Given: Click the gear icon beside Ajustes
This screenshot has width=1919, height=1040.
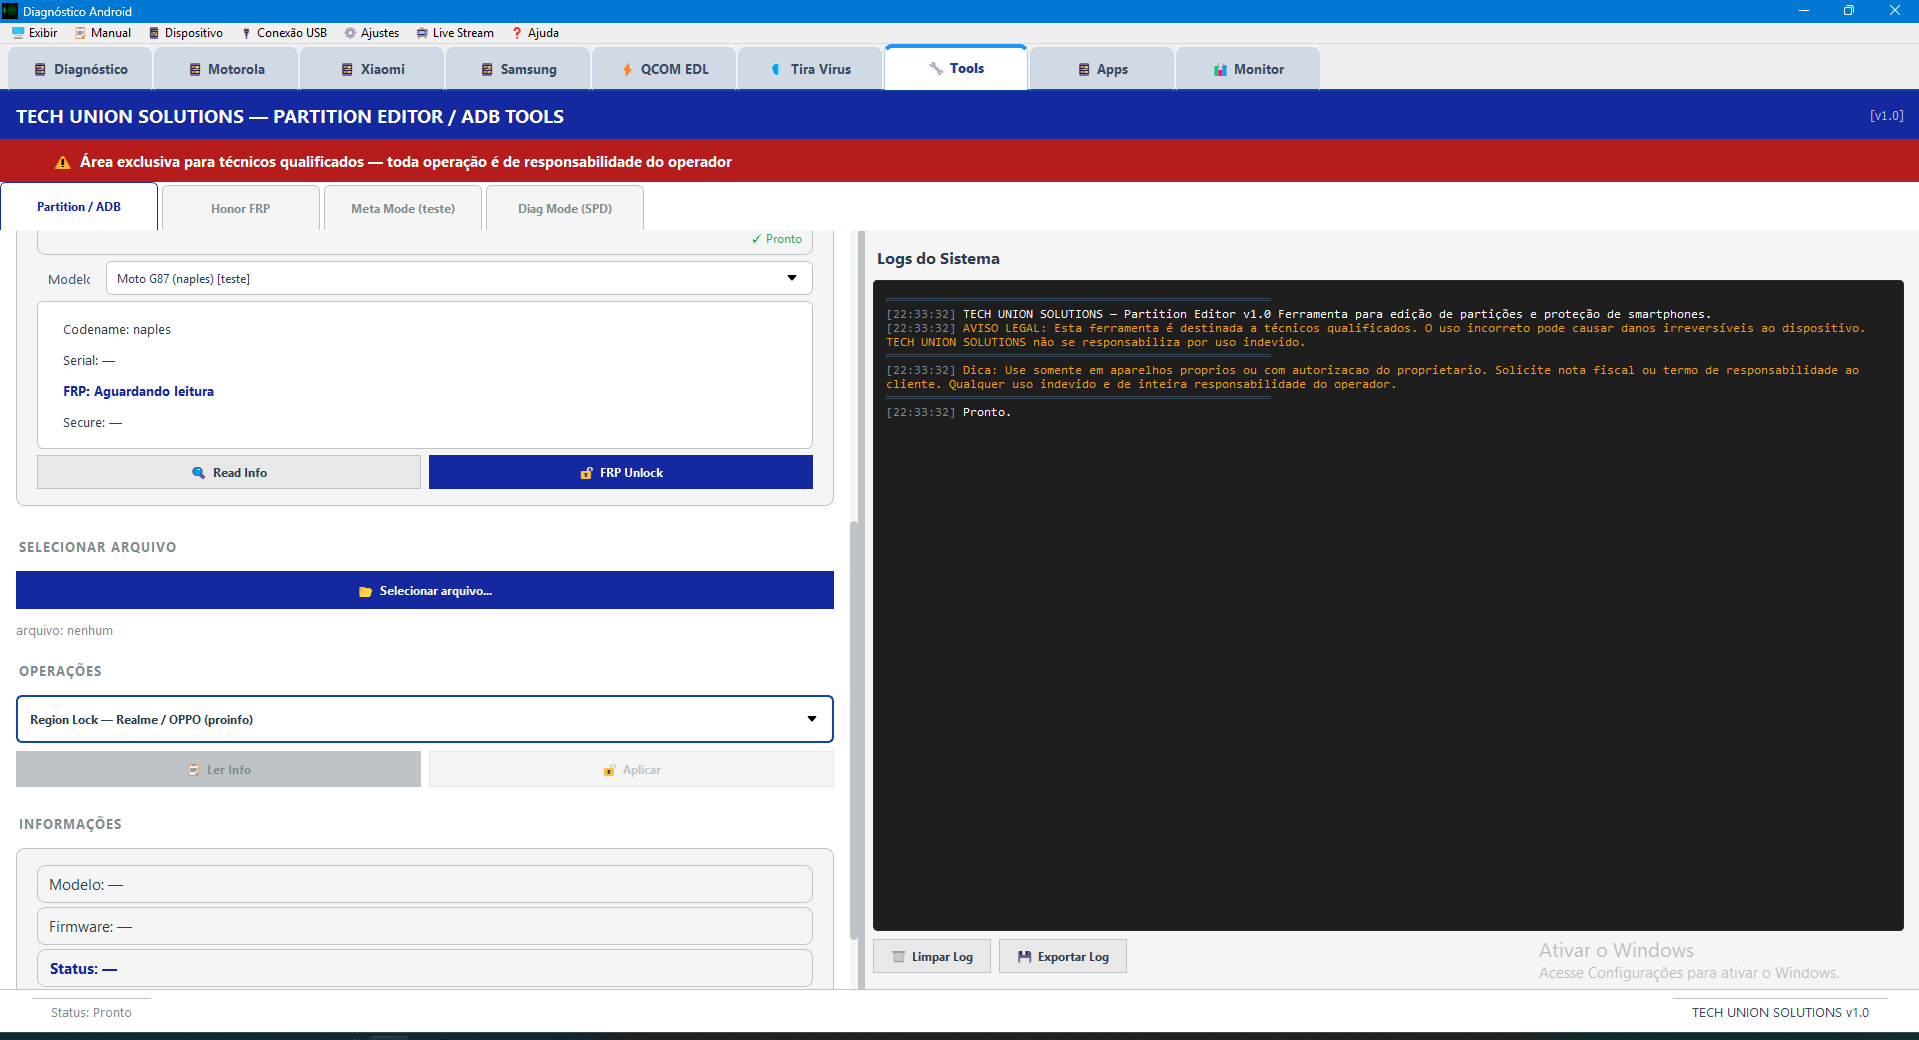Looking at the screenshot, I should point(350,33).
